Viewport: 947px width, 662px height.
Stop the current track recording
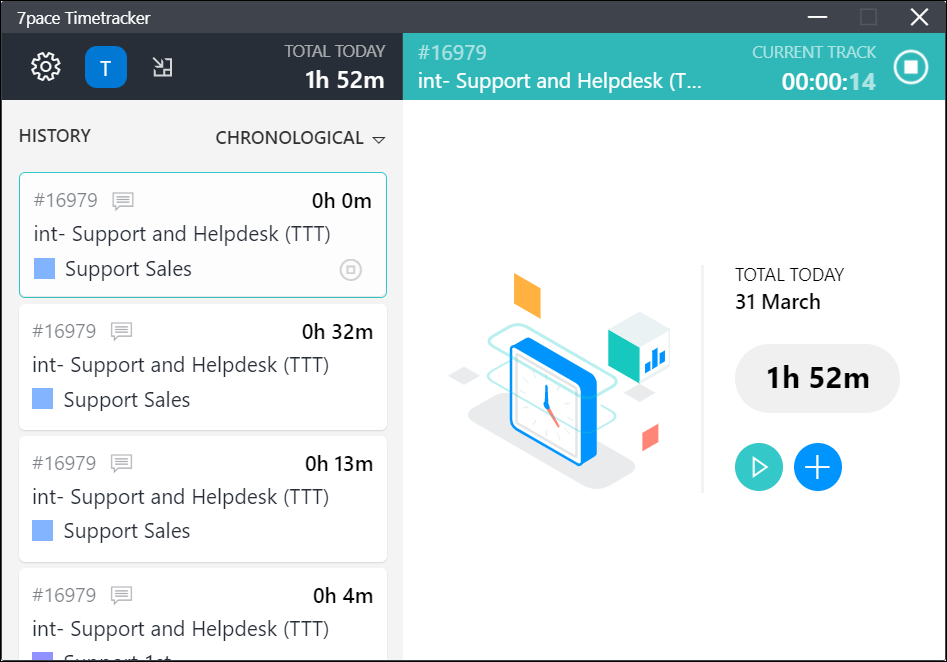tap(911, 66)
